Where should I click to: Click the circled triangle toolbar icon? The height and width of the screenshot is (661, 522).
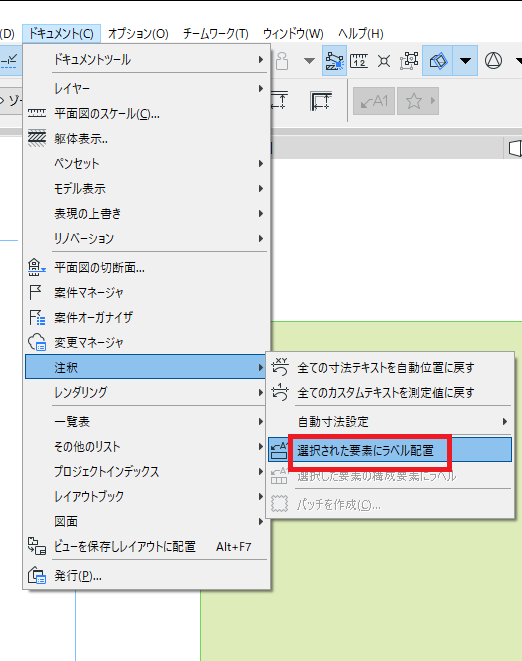pyautogui.click(x=493, y=61)
